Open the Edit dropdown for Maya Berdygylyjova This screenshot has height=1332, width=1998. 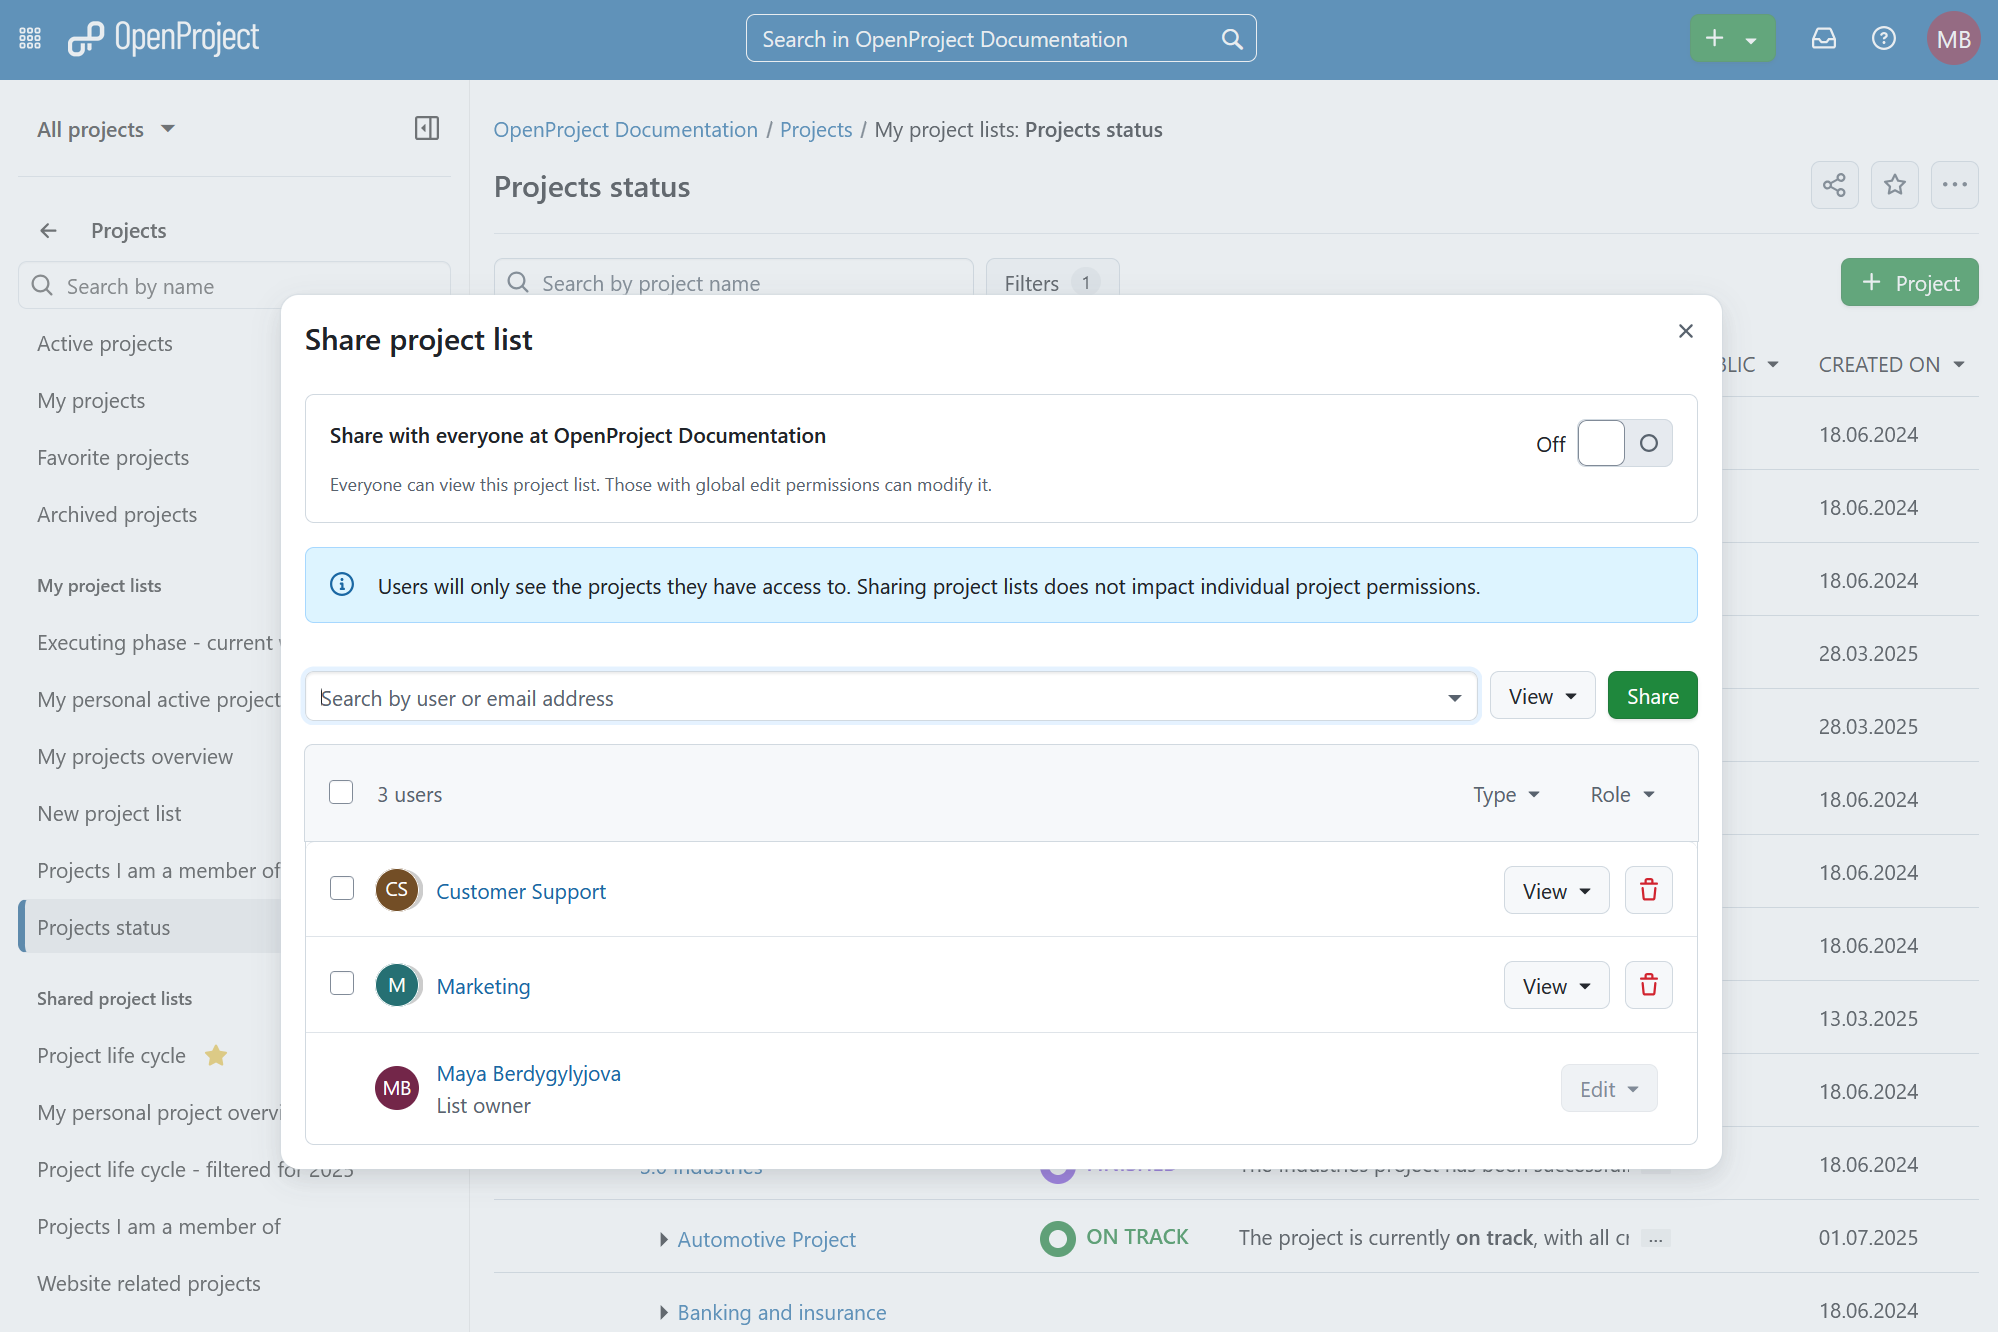pyautogui.click(x=1608, y=1088)
